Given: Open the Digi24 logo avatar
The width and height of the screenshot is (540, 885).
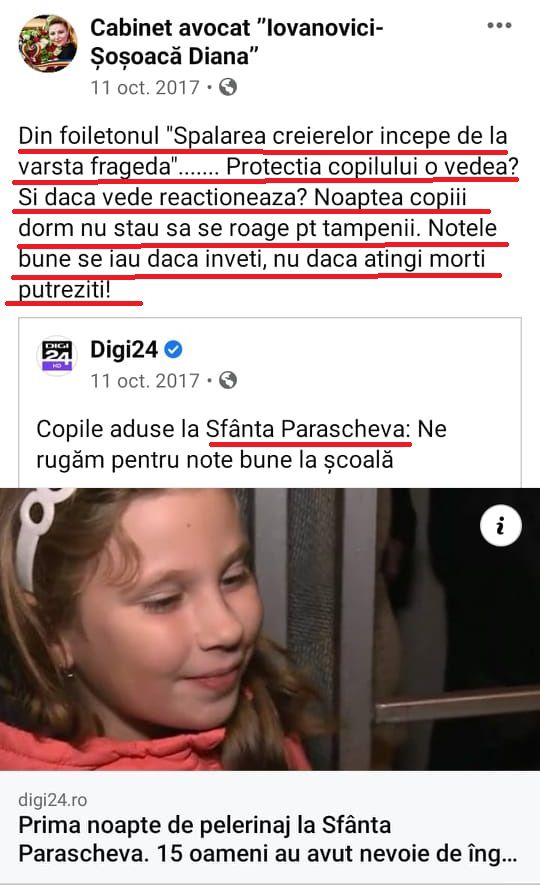Looking at the screenshot, I should point(57,356).
